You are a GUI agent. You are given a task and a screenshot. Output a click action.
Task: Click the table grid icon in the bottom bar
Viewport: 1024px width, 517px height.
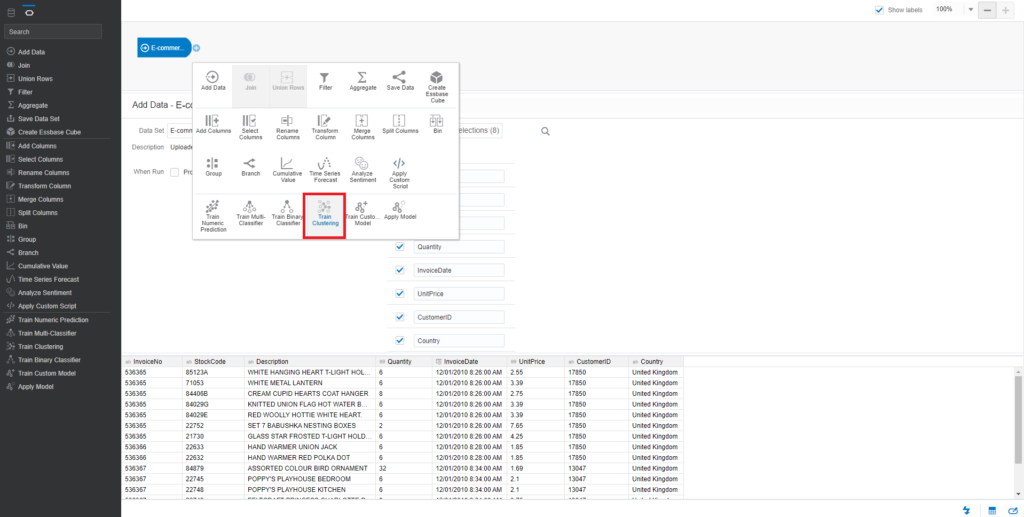[x=991, y=510]
